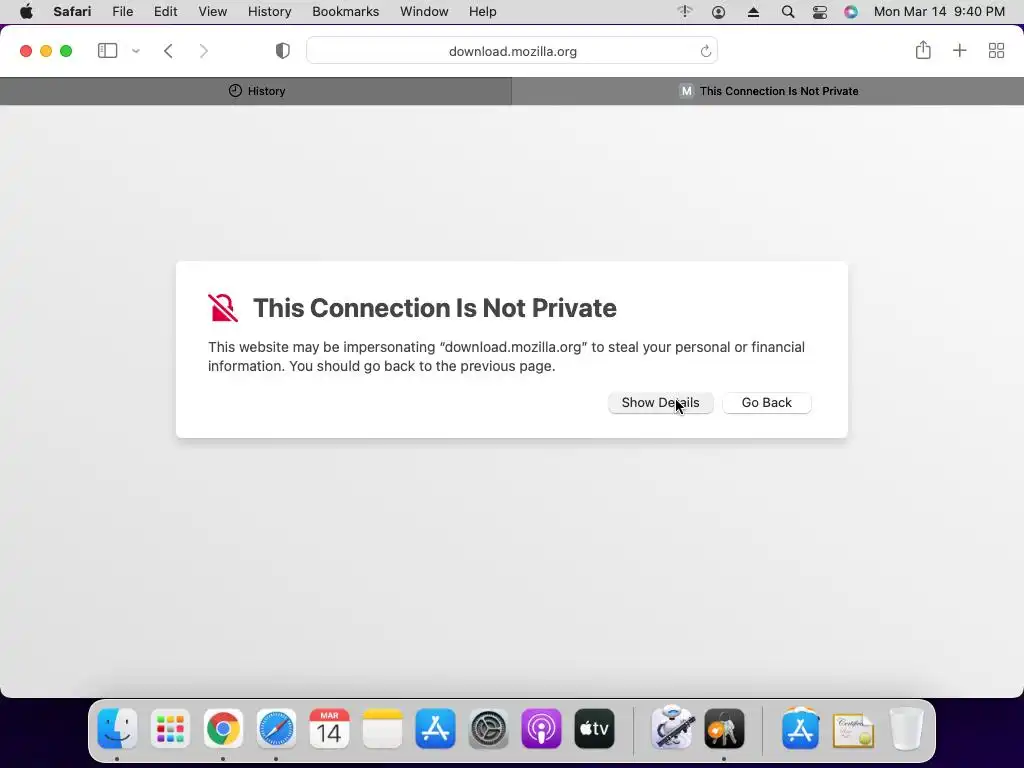Open Finder from the Dock
The height and width of the screenshot is (768, 1024).
[x=118, y=728]
